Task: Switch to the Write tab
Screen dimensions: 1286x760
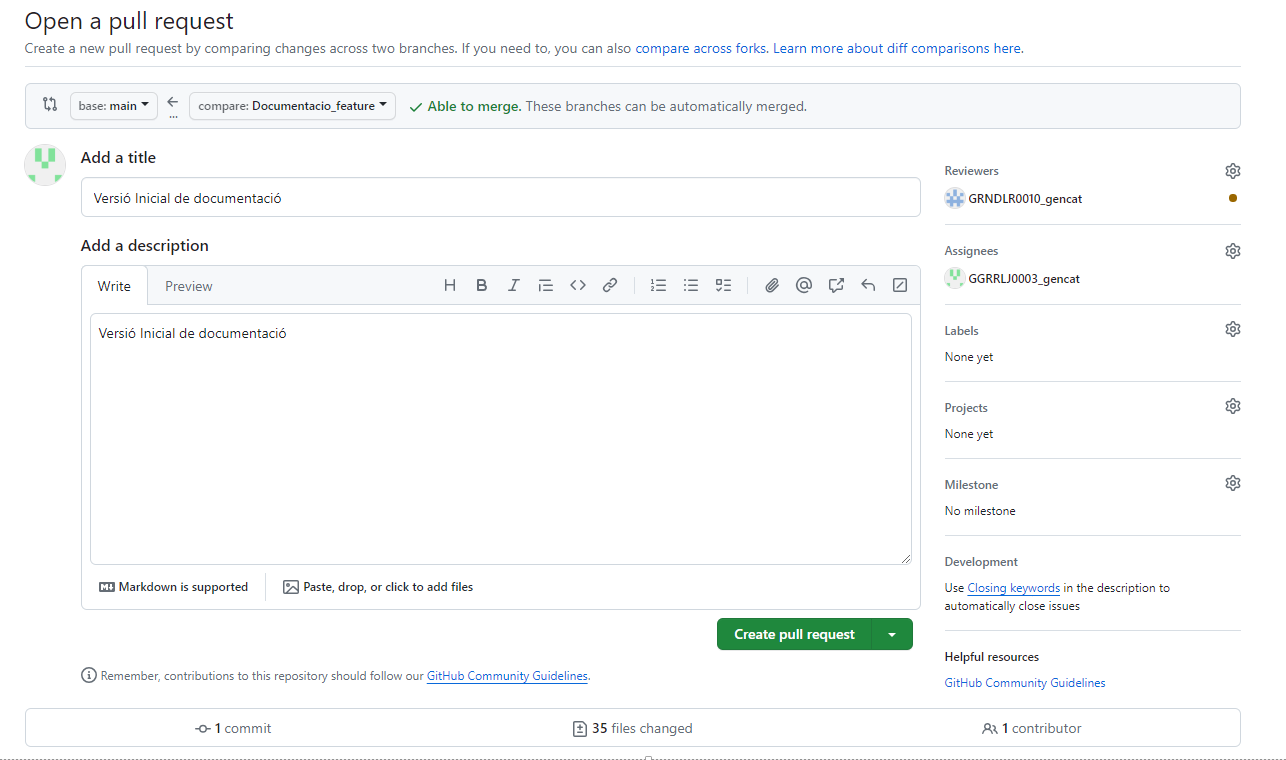Action: click(114, 286)
